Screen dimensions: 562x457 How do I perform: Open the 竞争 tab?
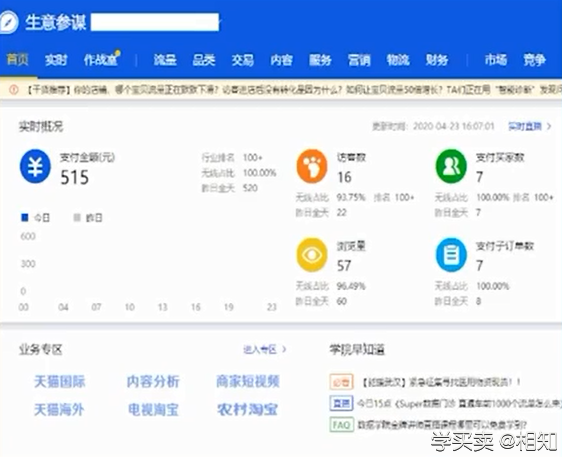(534, 60)
